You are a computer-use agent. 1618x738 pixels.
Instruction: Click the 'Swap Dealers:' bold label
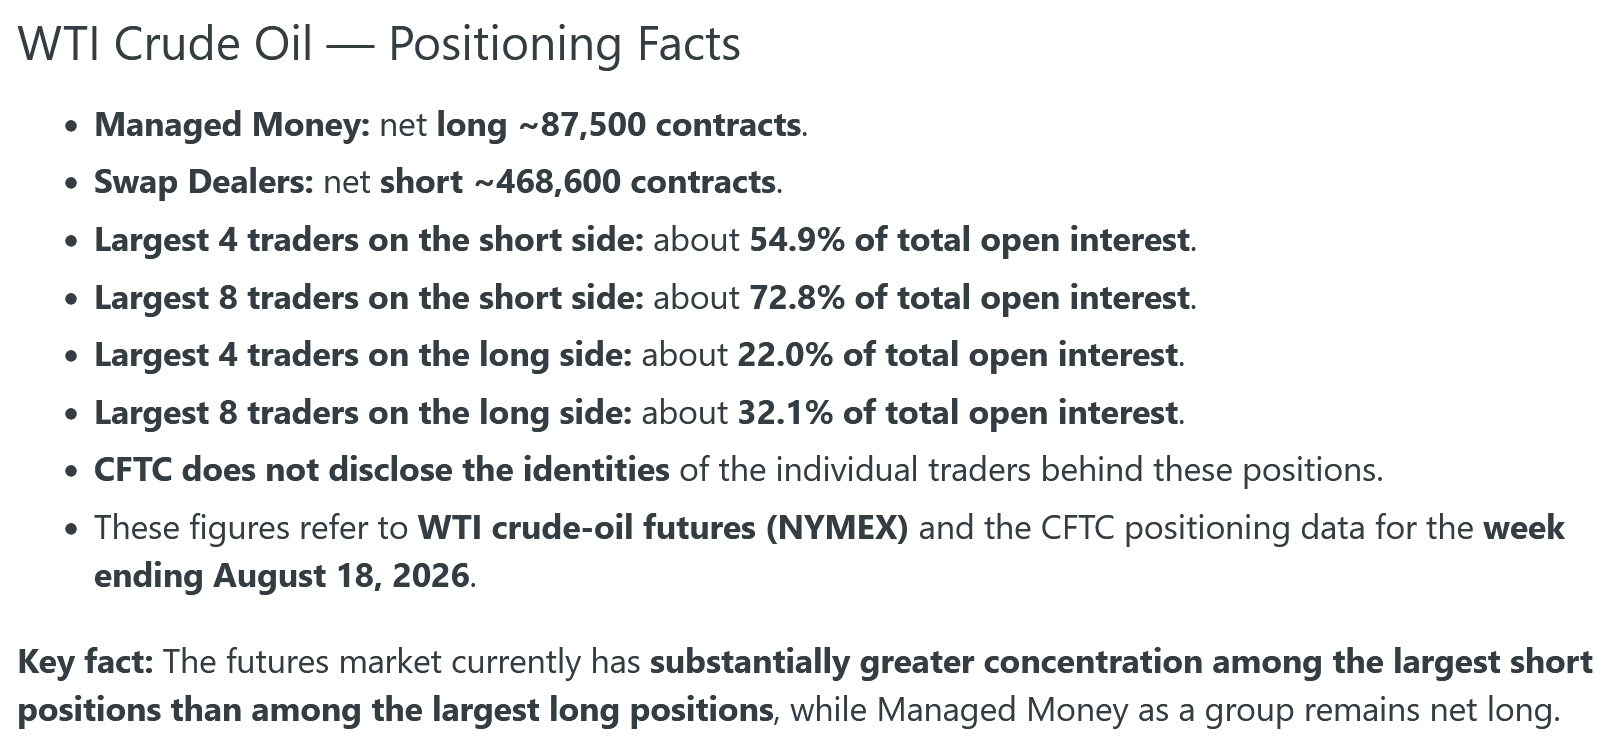click(x=204, y=182)
